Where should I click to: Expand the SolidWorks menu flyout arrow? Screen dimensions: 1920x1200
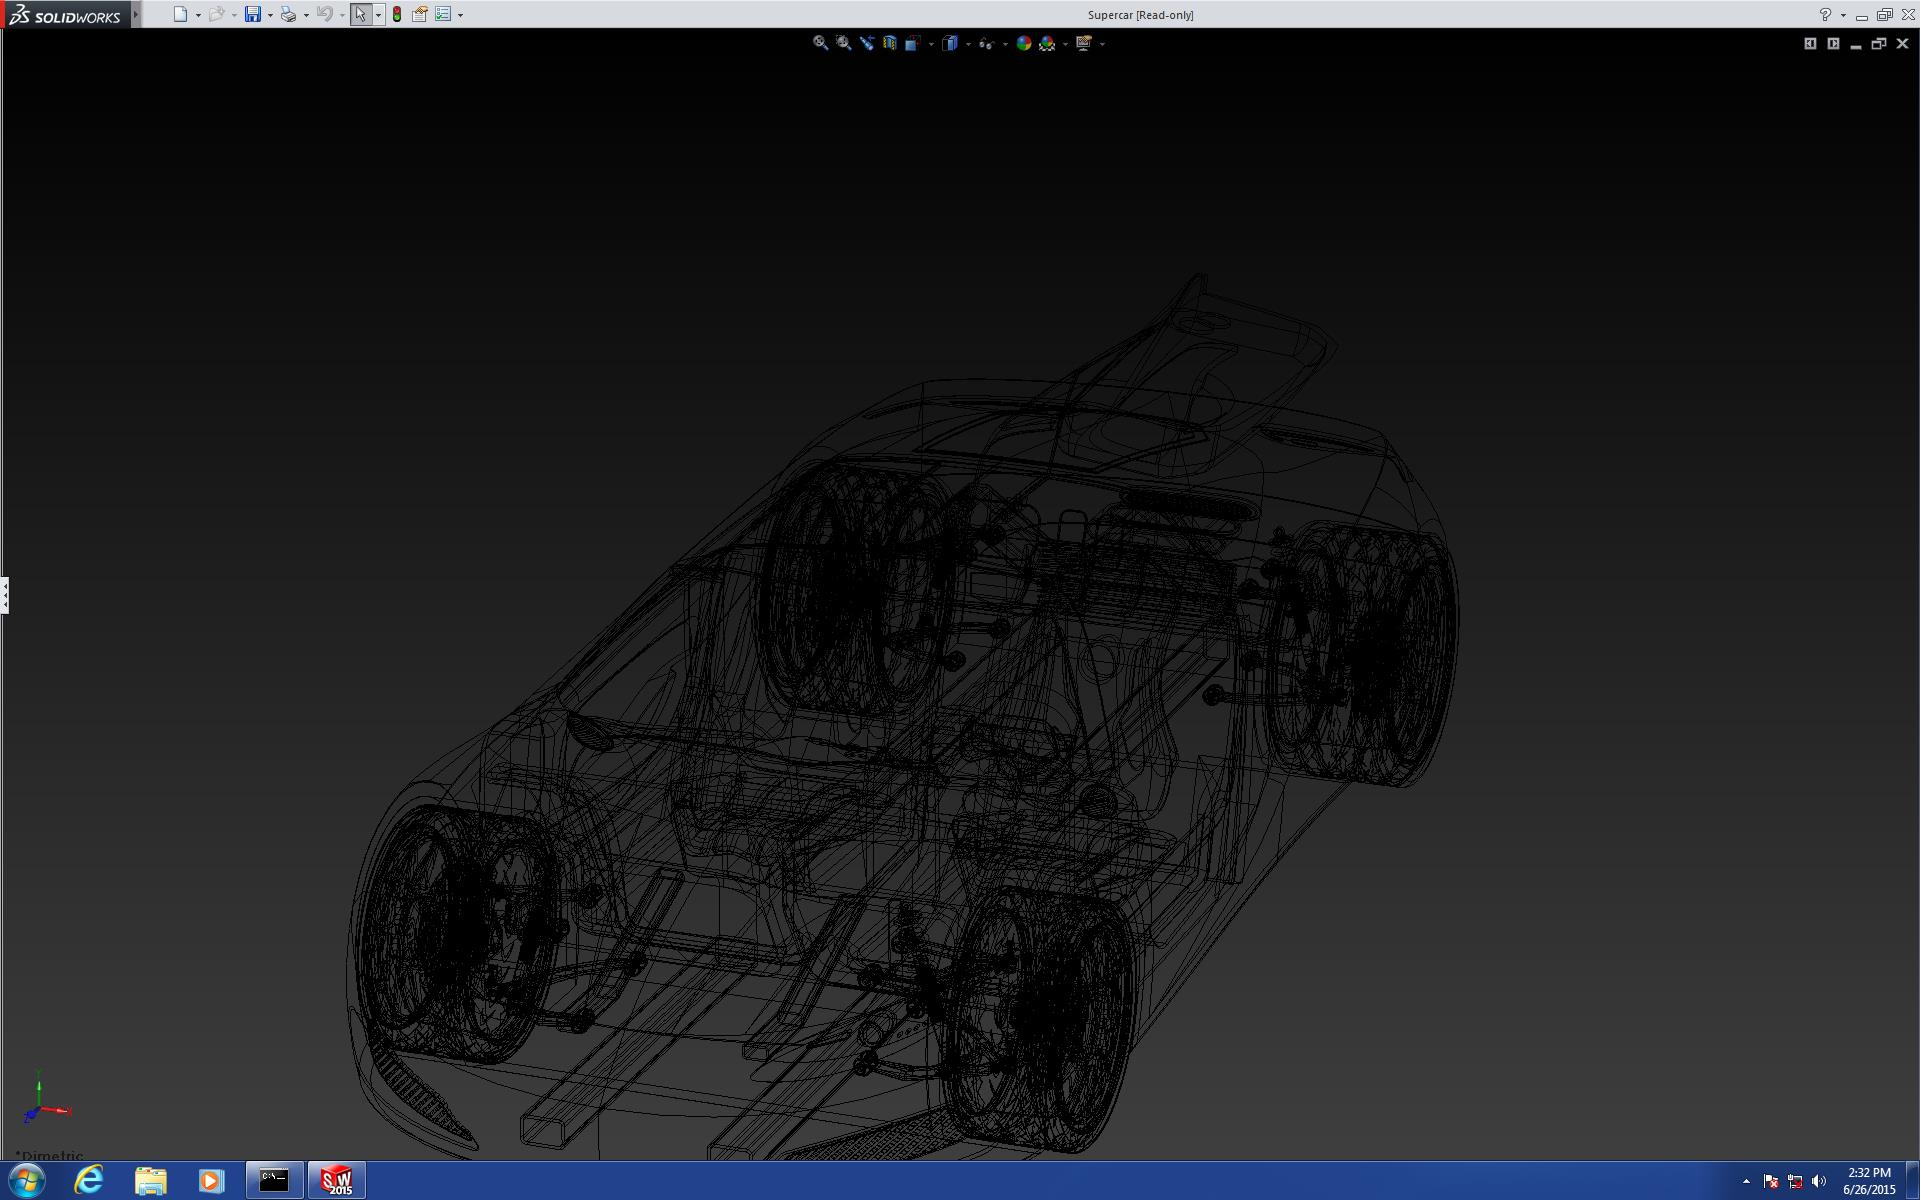click(x=136, y=14)
